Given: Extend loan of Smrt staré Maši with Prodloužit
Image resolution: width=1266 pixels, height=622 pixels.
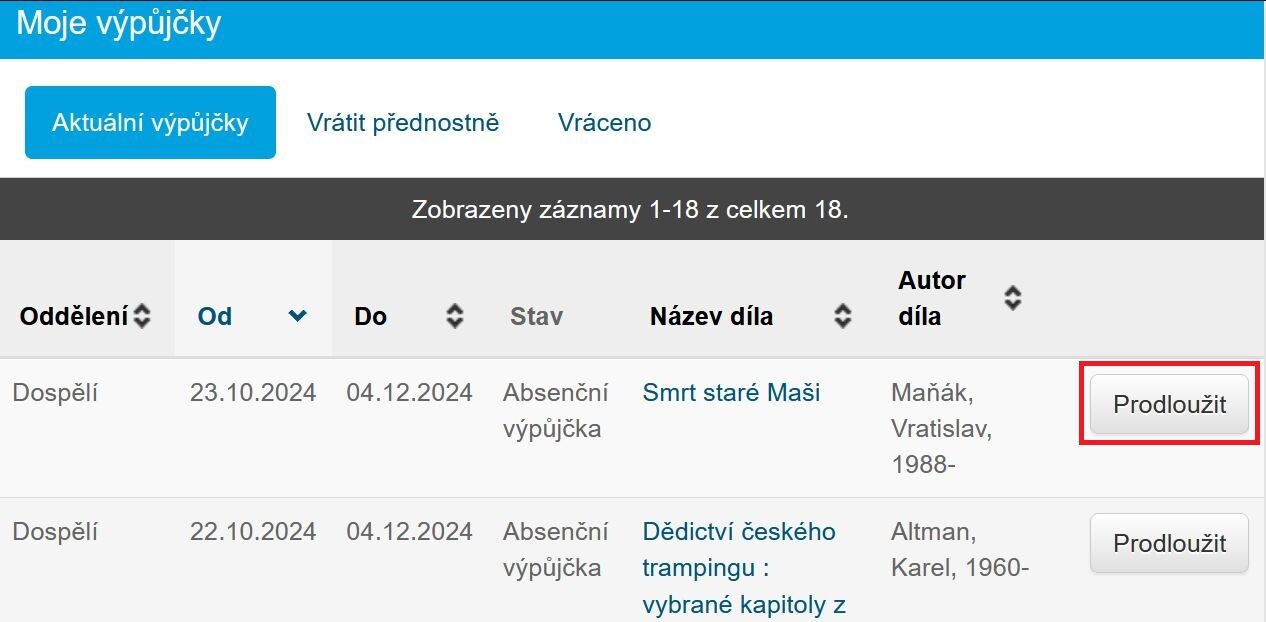Looking at the screenshot, I should coord(1169,404).
